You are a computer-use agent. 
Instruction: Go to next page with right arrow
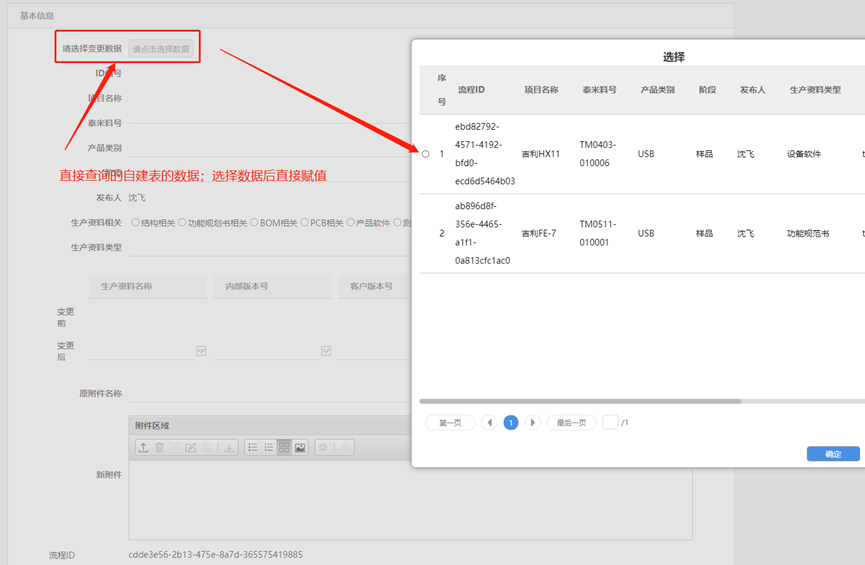[x=533, y=423]
